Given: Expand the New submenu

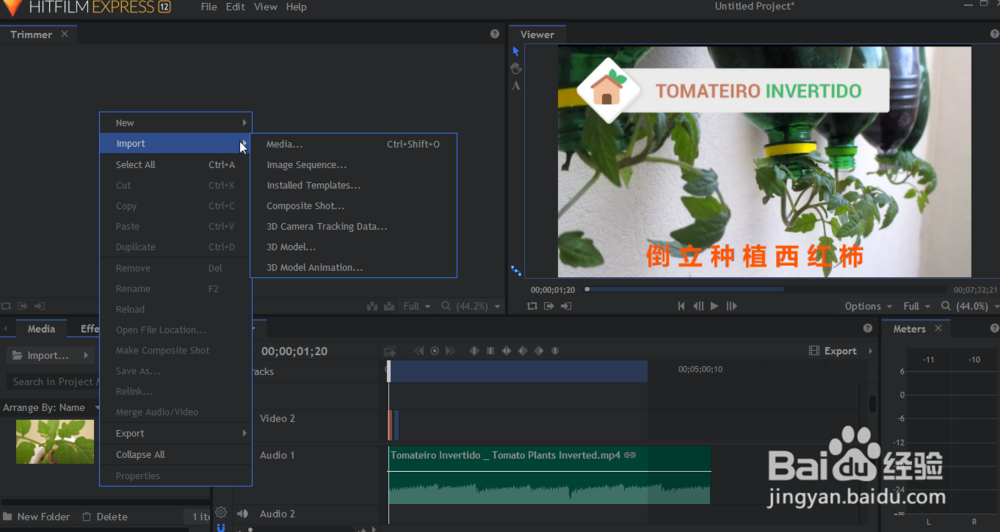Looking at the screenshot, I should point(175,122).
